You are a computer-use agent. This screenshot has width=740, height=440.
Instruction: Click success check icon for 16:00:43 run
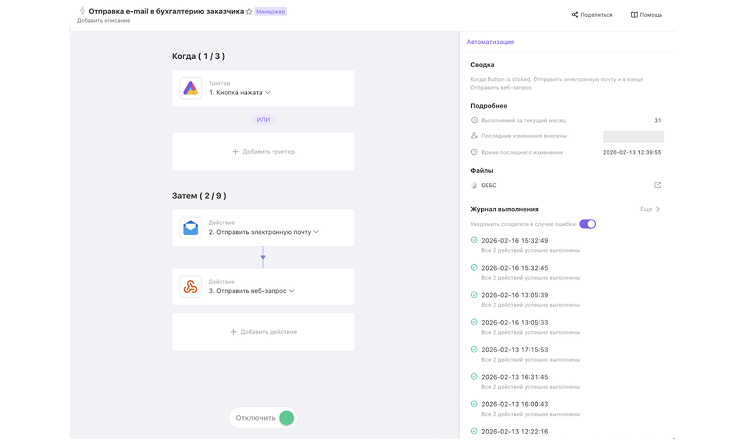pos(474,404)
